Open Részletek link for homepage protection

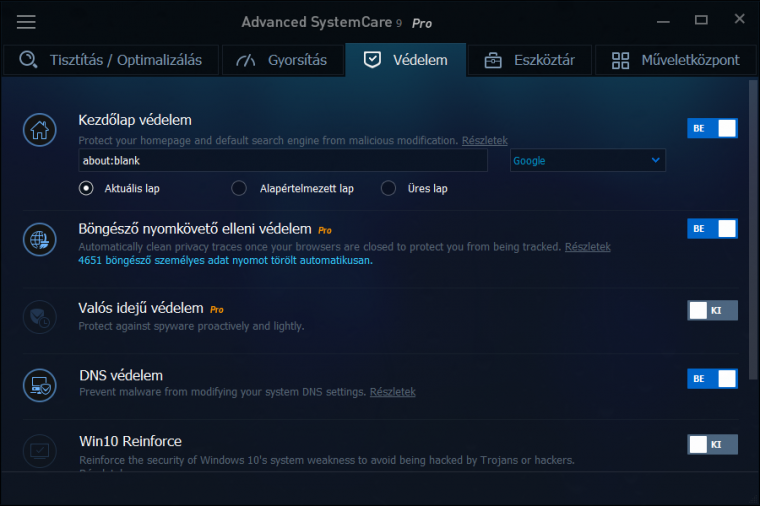[485, 141]
